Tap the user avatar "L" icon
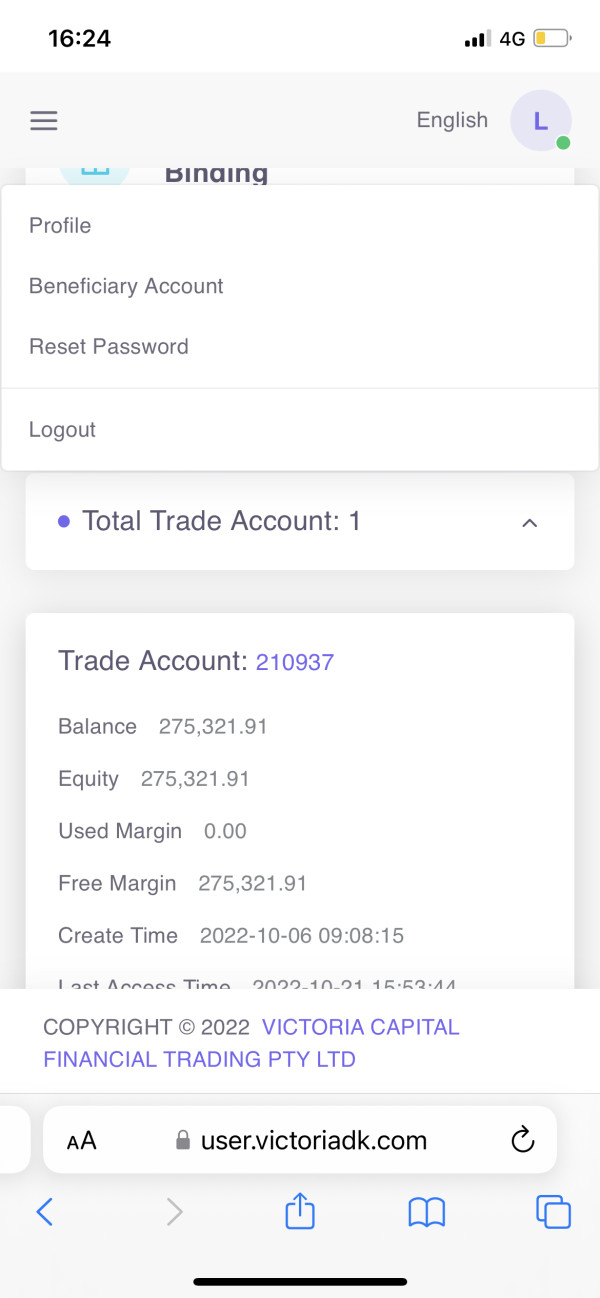The image size is (600, 1298). (x=540, y=121)
